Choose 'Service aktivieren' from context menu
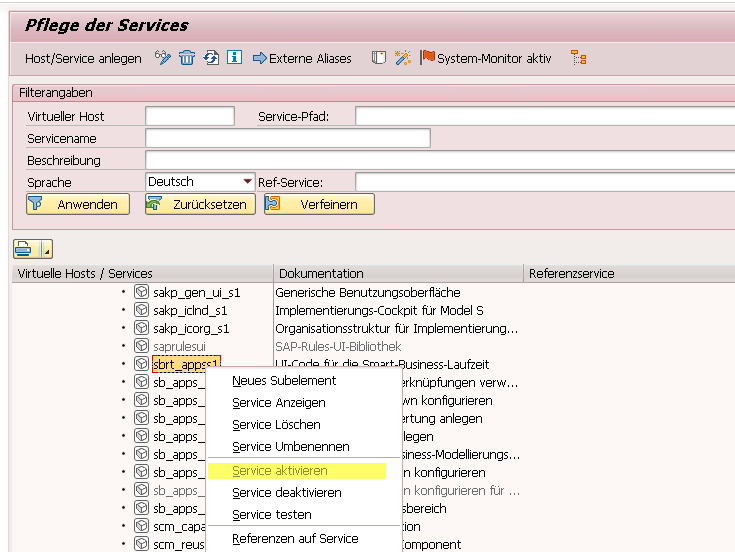The image size is (735, 552). [x=280, y=471]
